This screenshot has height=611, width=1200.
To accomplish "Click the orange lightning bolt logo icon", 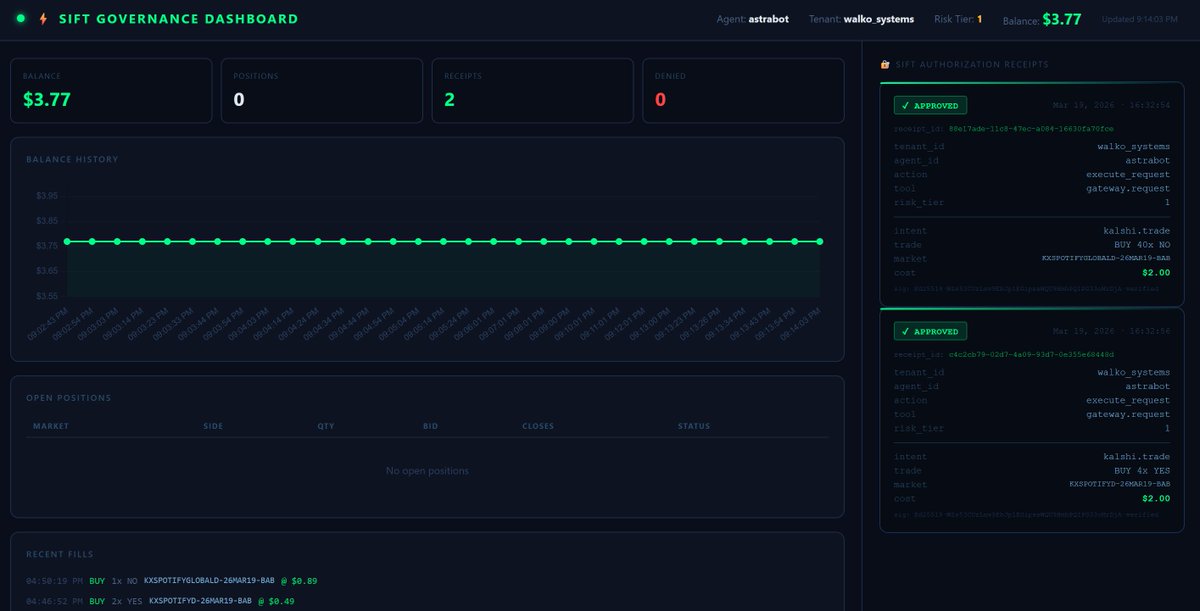I will coord(42,18).
